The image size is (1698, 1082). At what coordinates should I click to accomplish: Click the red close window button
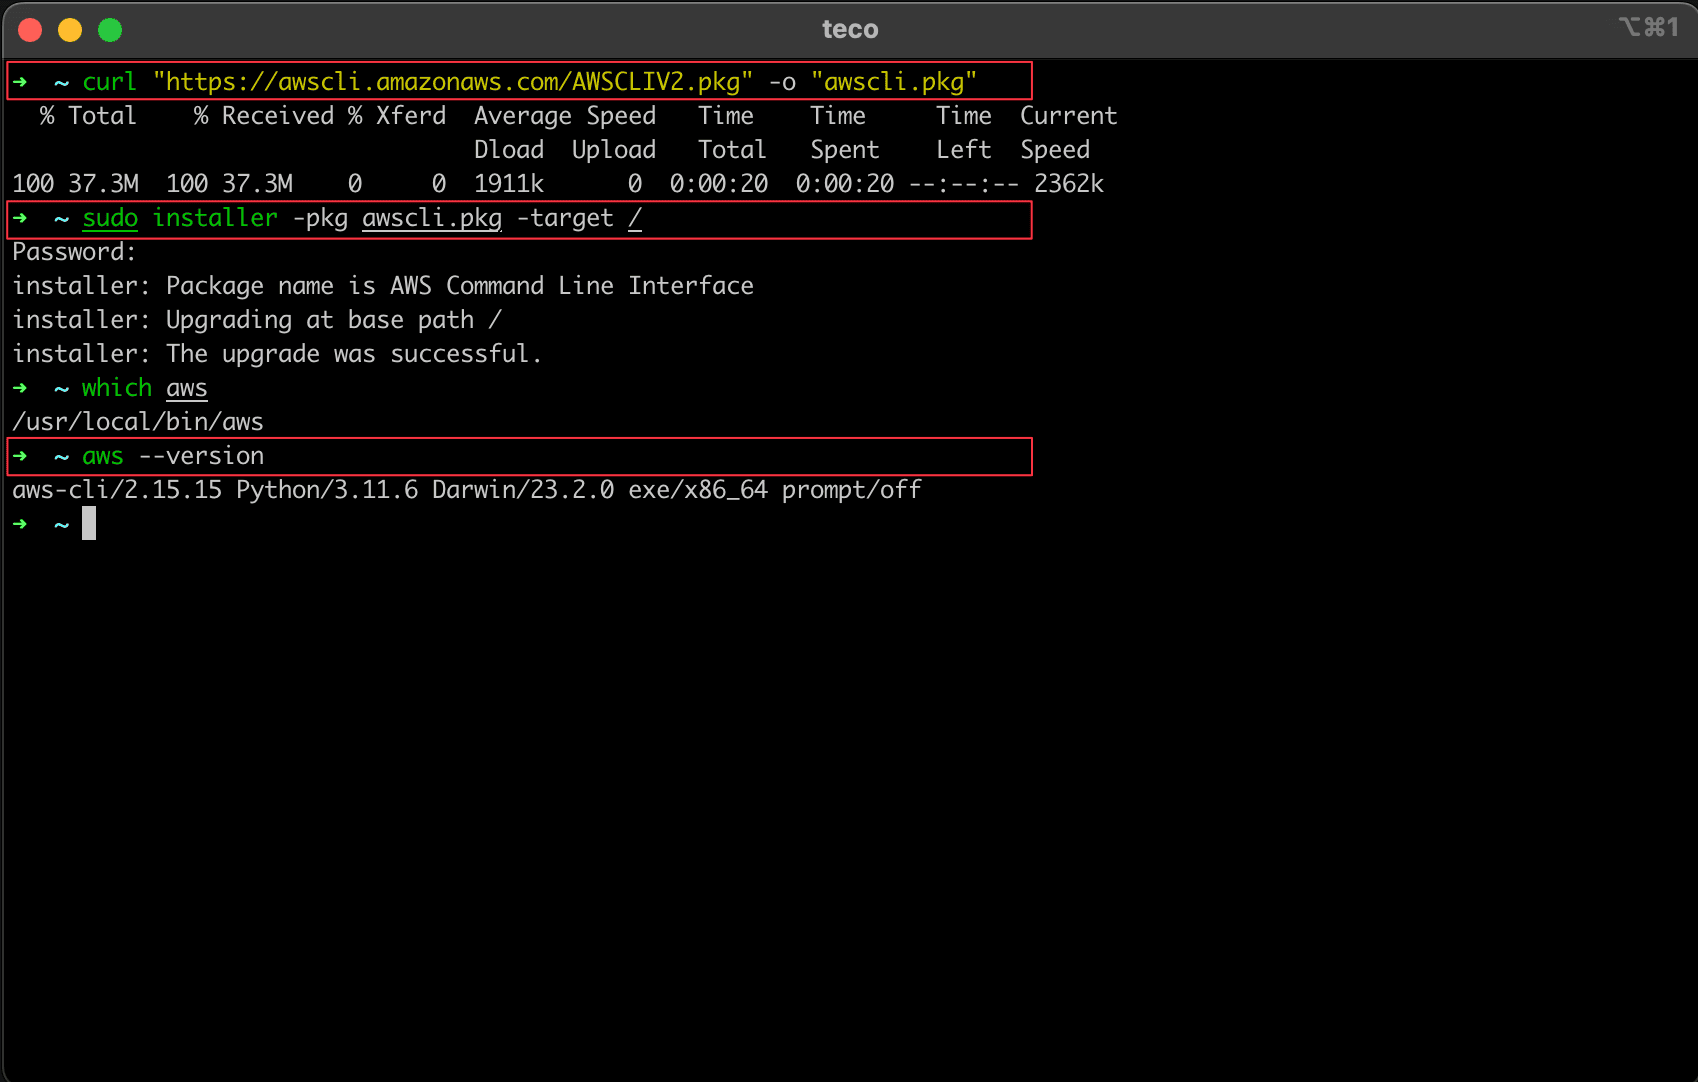click(x=30, y=30)
